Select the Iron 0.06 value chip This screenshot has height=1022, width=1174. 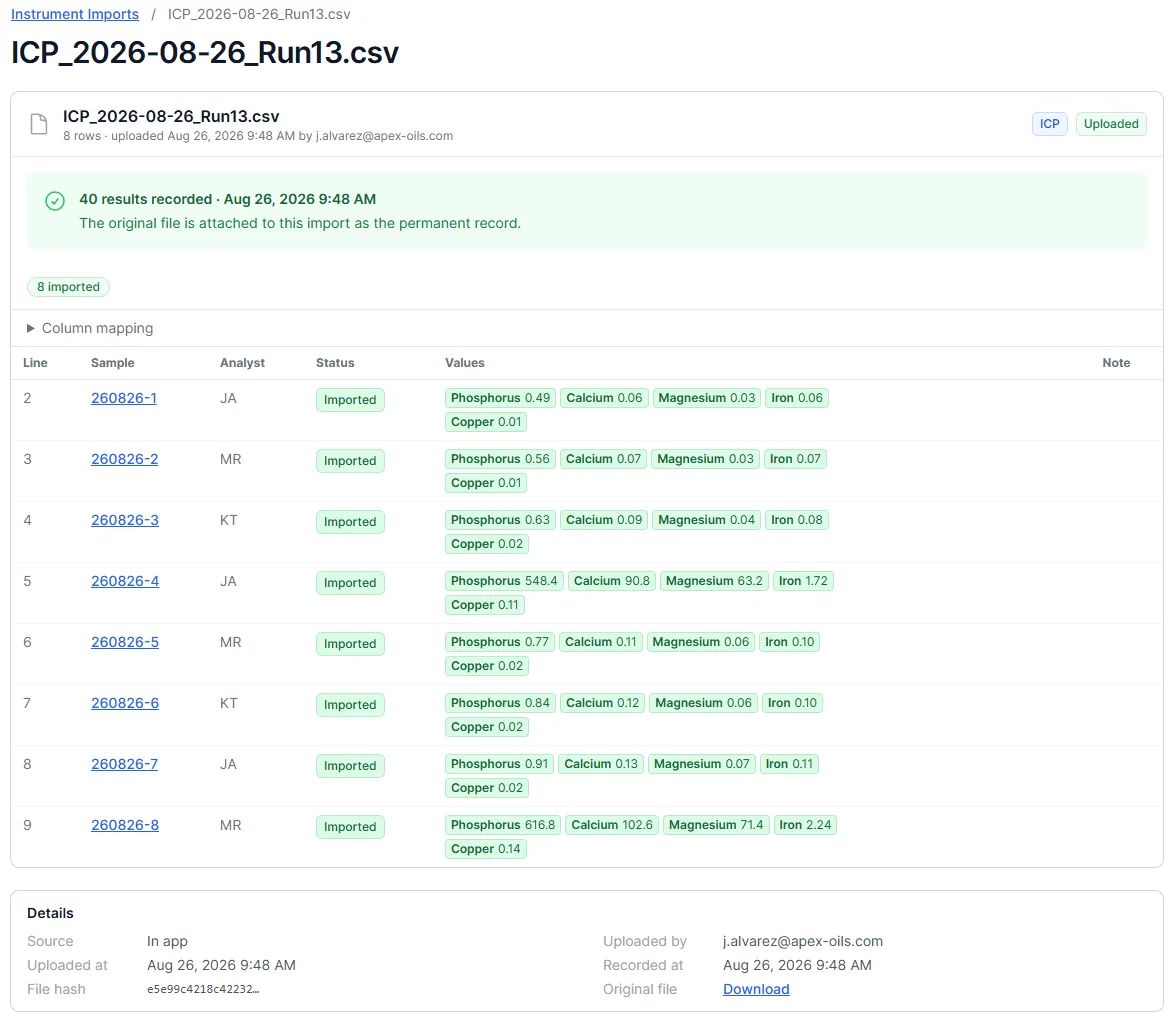click(x=797, y=398)
